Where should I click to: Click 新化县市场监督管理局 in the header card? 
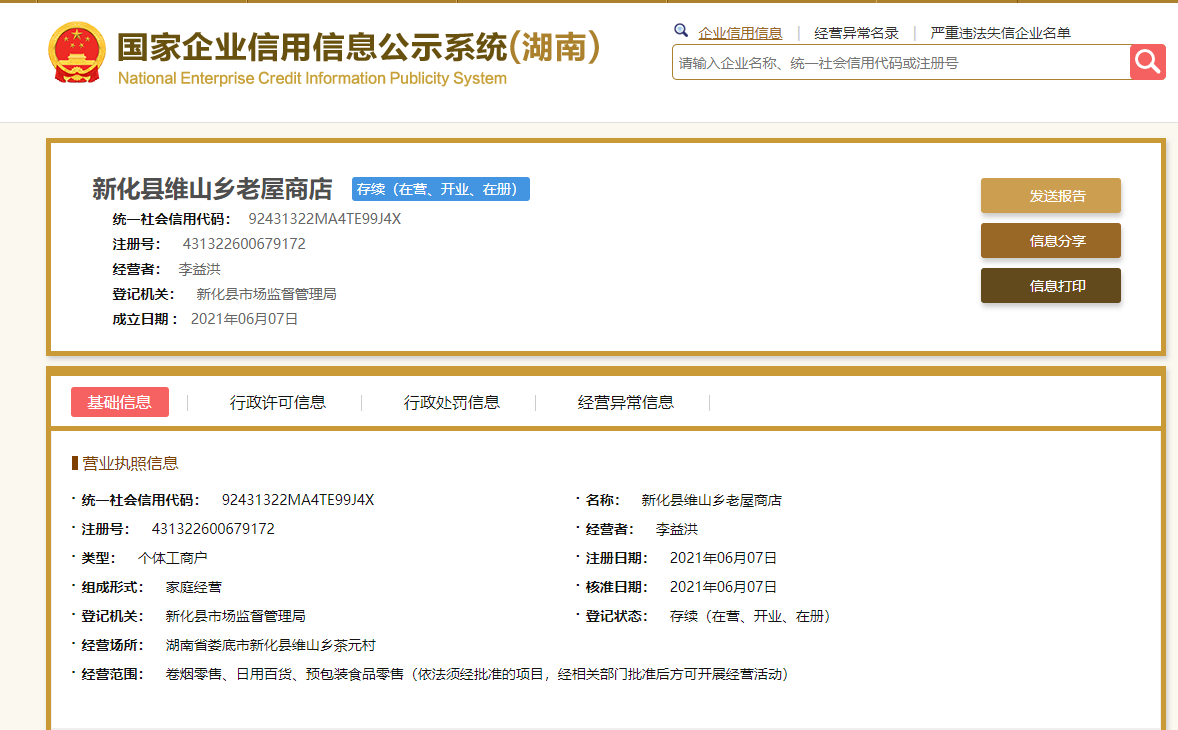pyautogui.click(x=266, y=294)
